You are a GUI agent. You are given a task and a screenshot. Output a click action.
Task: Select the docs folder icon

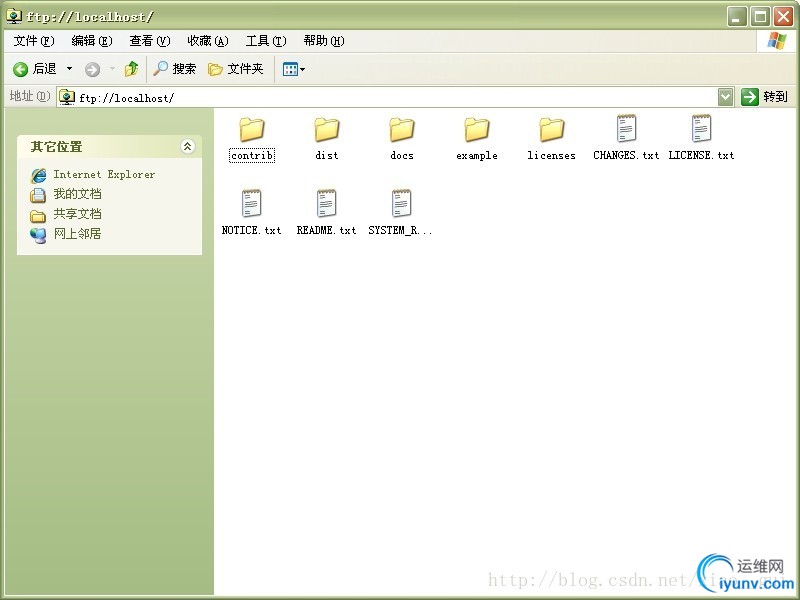(x=402, y=130)
